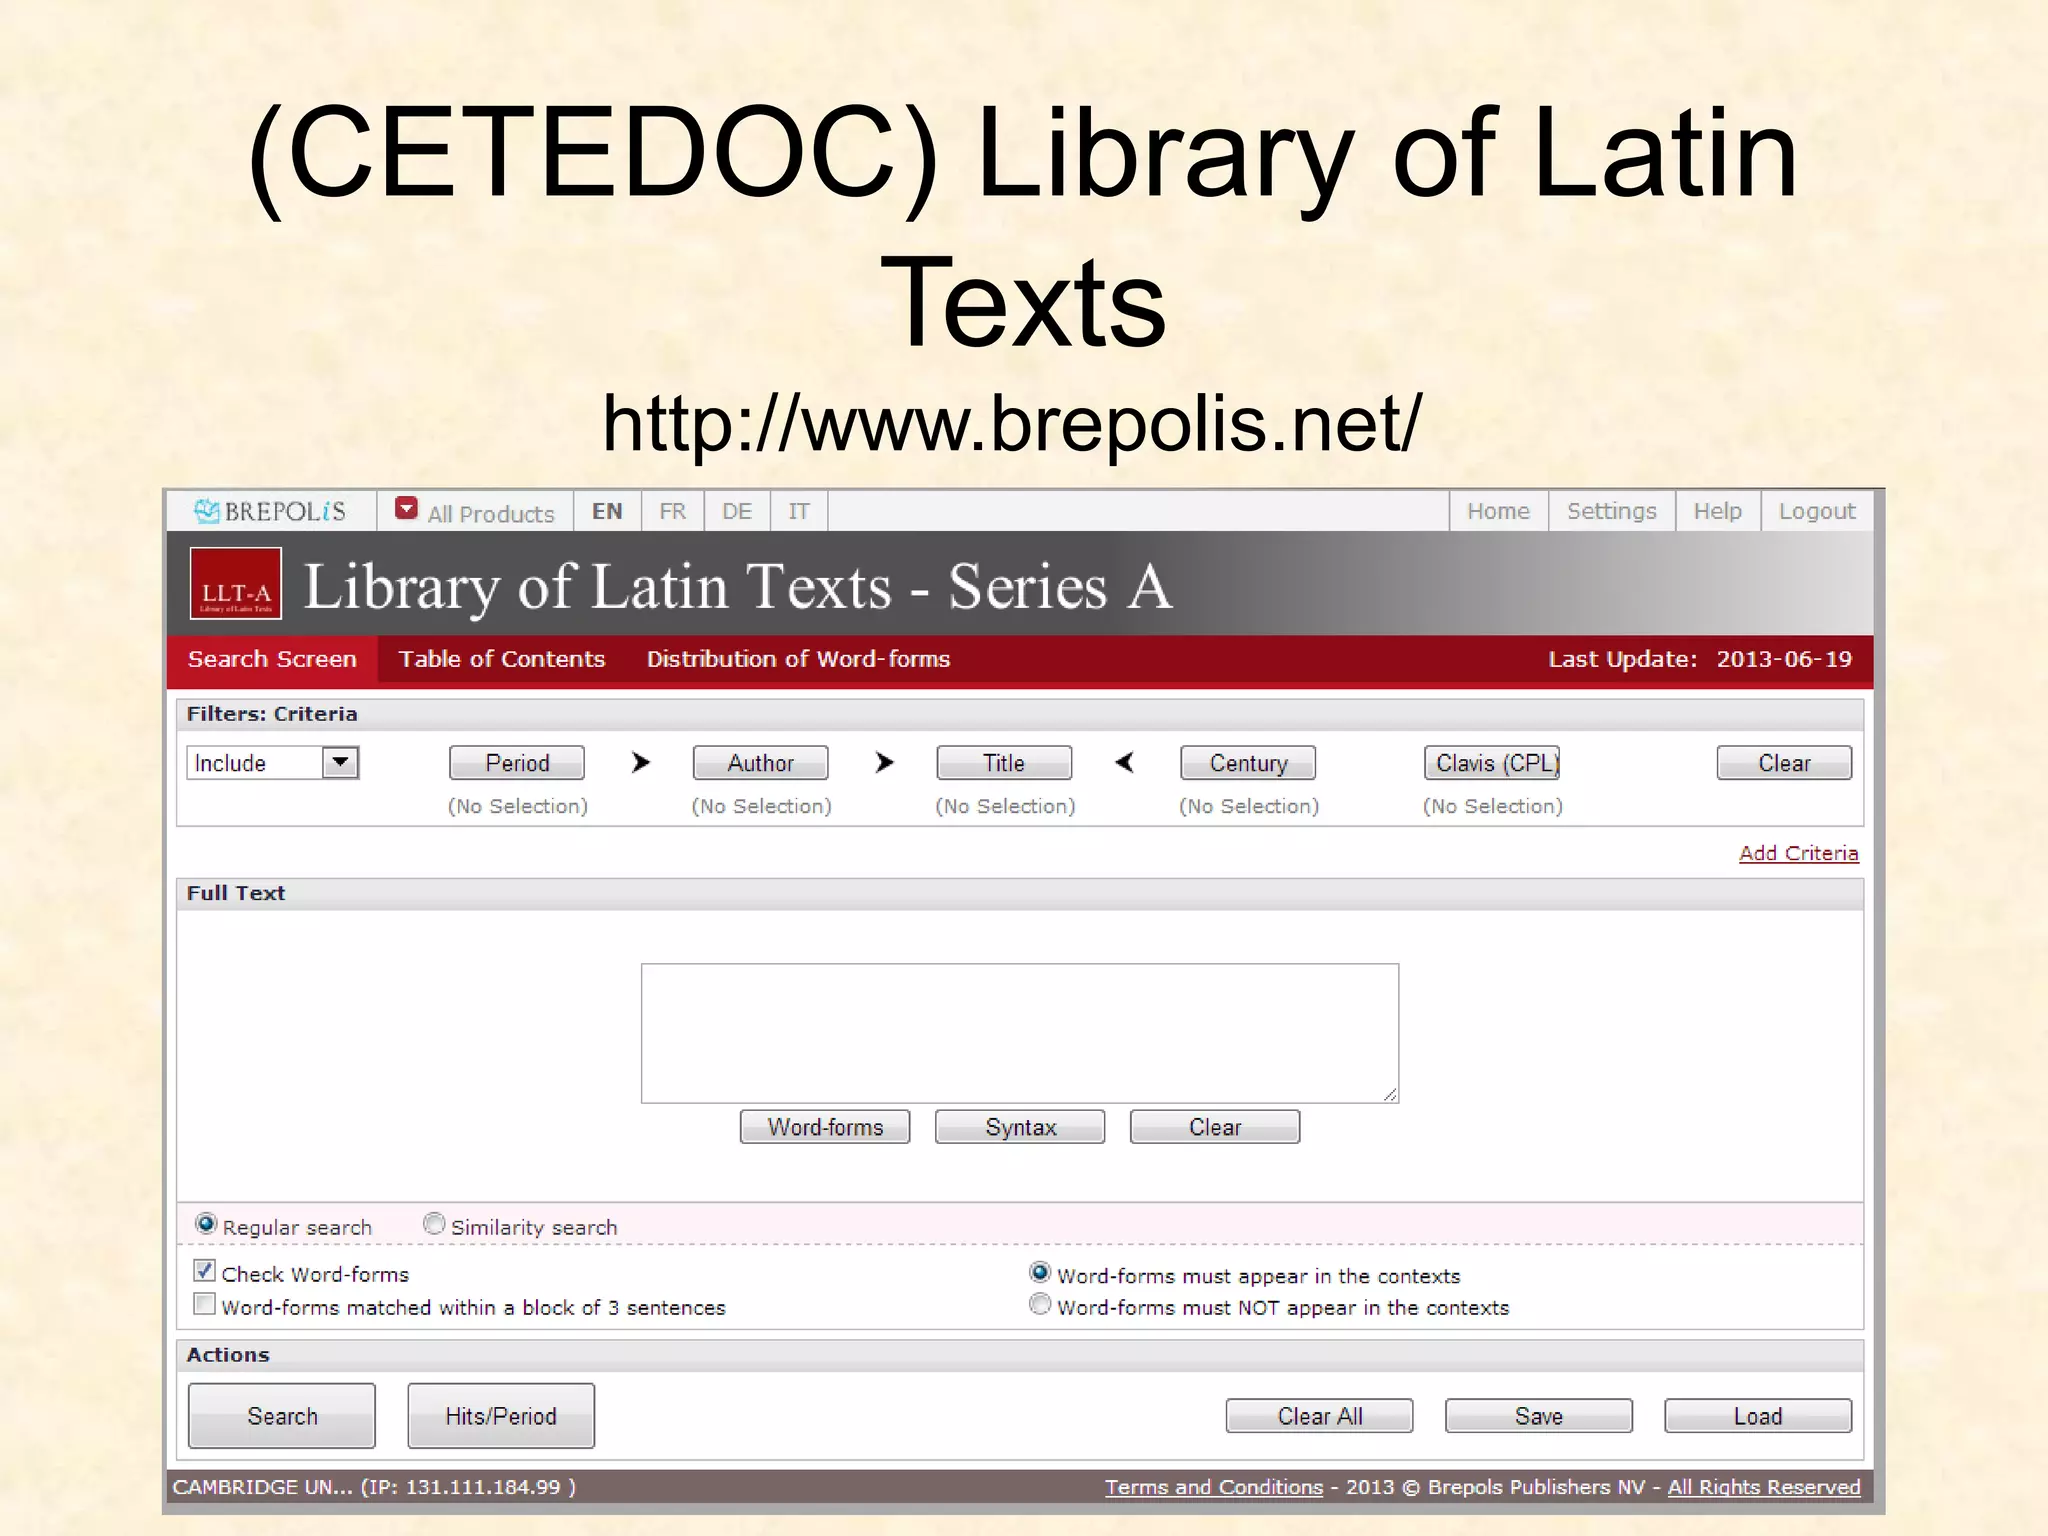2048x1536 pixels.
Task: Click the Author filter button
Action: [761, 763]
